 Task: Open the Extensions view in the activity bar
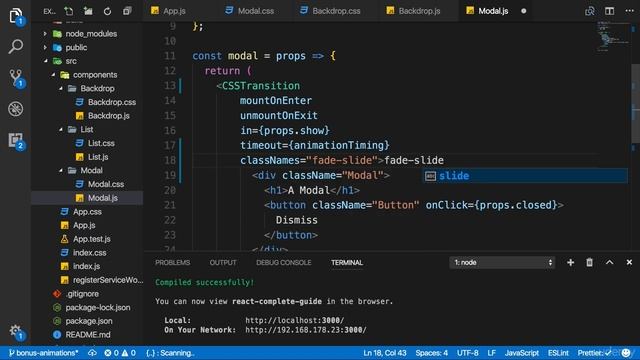click(x=16, y=140)
